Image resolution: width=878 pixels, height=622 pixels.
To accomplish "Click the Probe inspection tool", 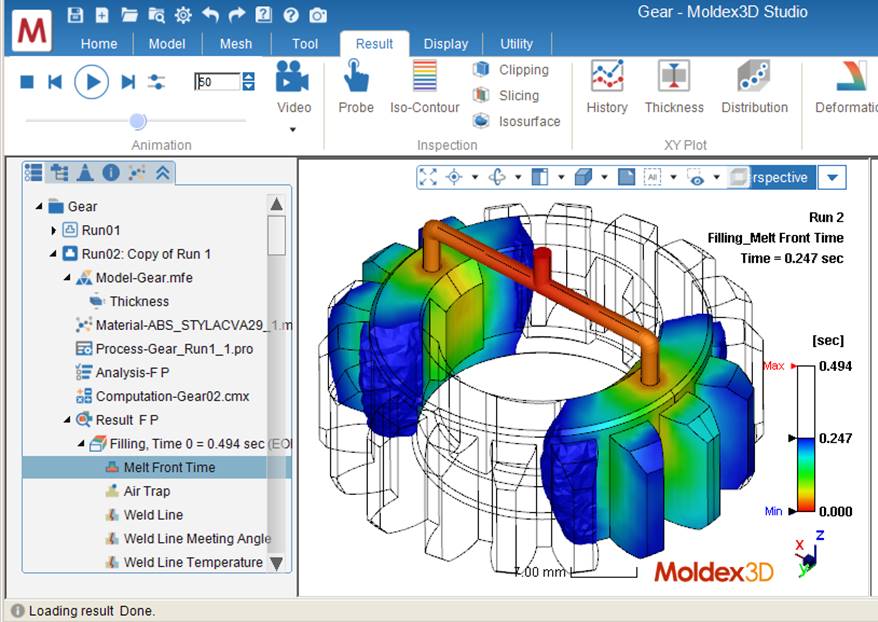I will (x=355, y=87).
